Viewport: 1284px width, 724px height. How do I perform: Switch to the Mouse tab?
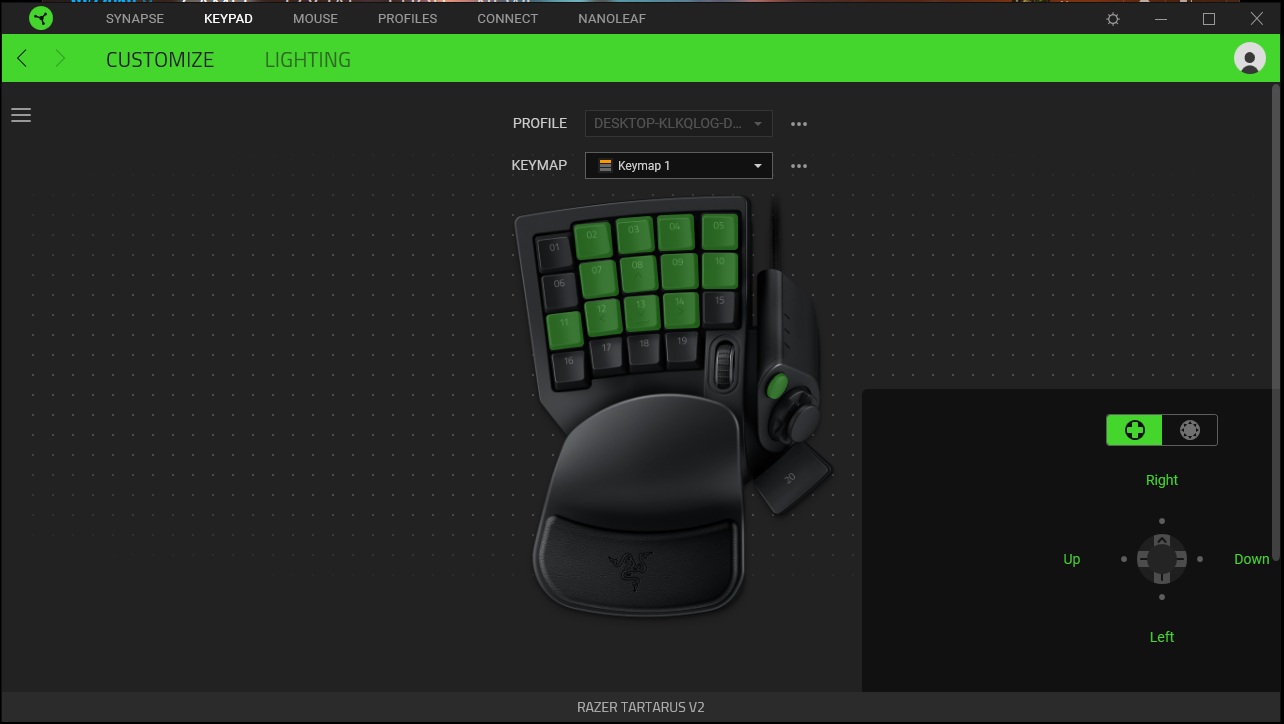(315, 19)
